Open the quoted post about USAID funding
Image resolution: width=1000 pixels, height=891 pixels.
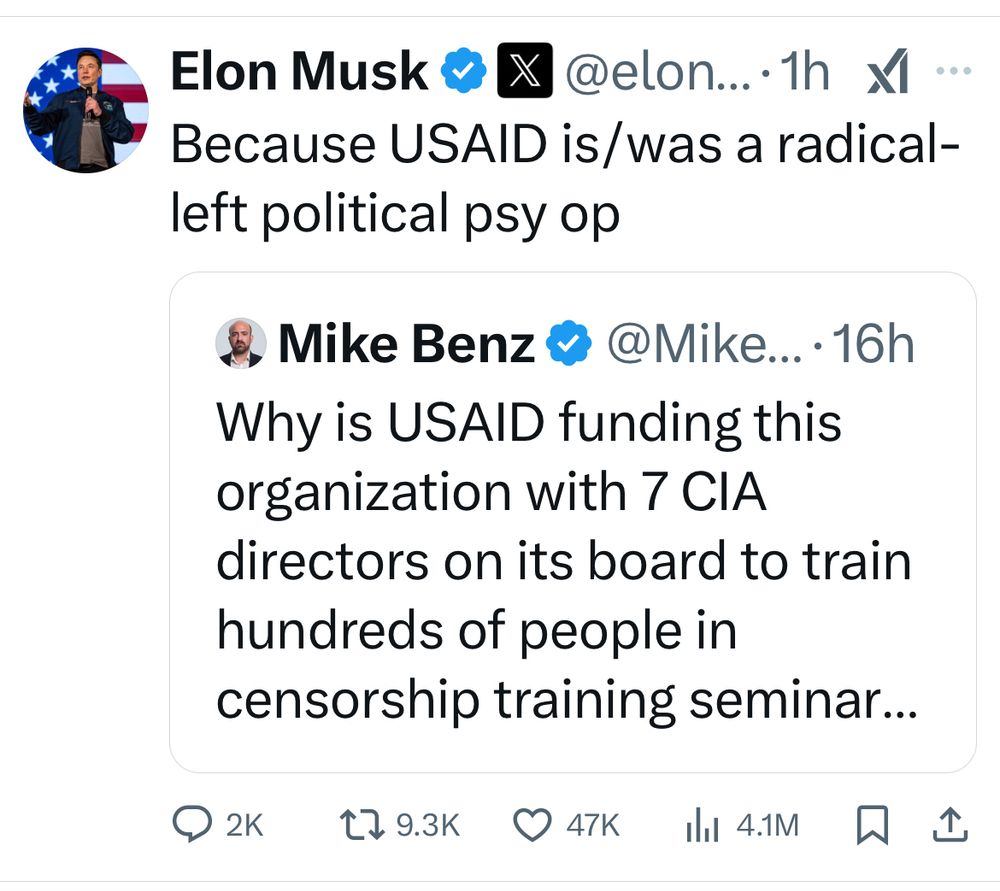[x=573, y=522]
